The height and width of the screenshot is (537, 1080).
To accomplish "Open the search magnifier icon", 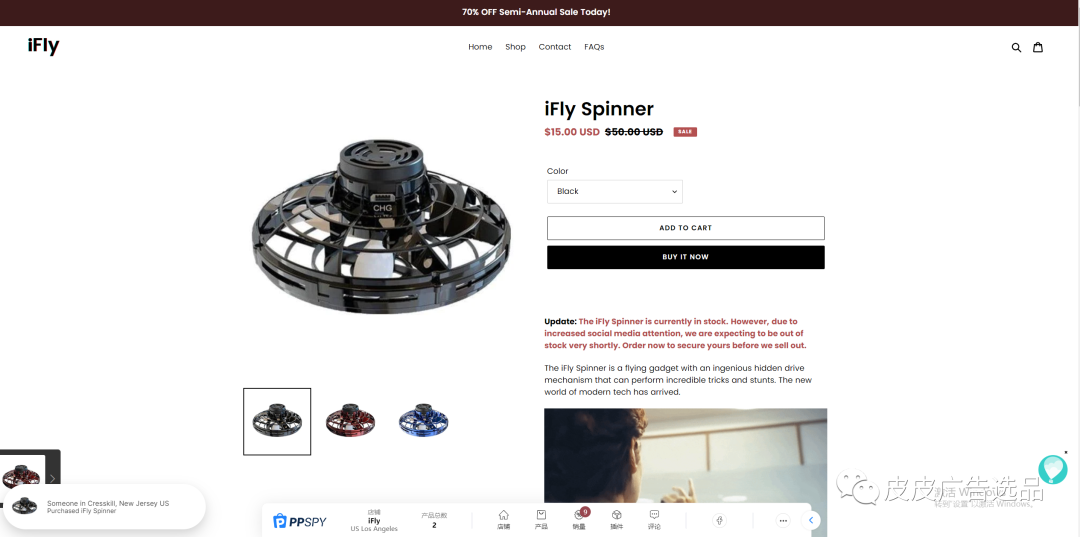I will click(x=1016, y=48).
